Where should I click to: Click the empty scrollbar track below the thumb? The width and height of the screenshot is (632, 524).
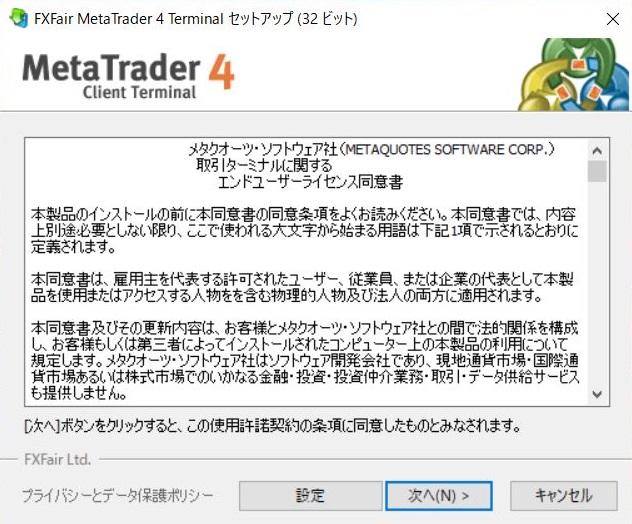[x=597, y=282]
